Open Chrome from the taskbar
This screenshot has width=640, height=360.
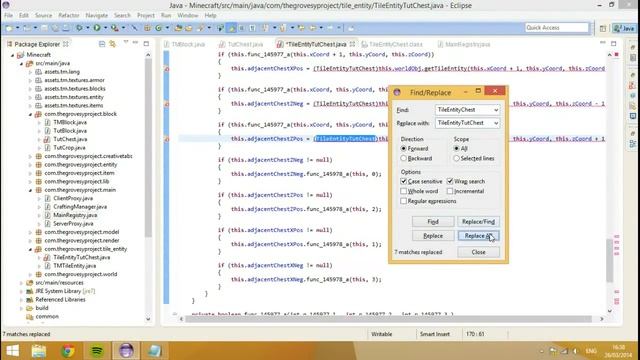(68, 351)
